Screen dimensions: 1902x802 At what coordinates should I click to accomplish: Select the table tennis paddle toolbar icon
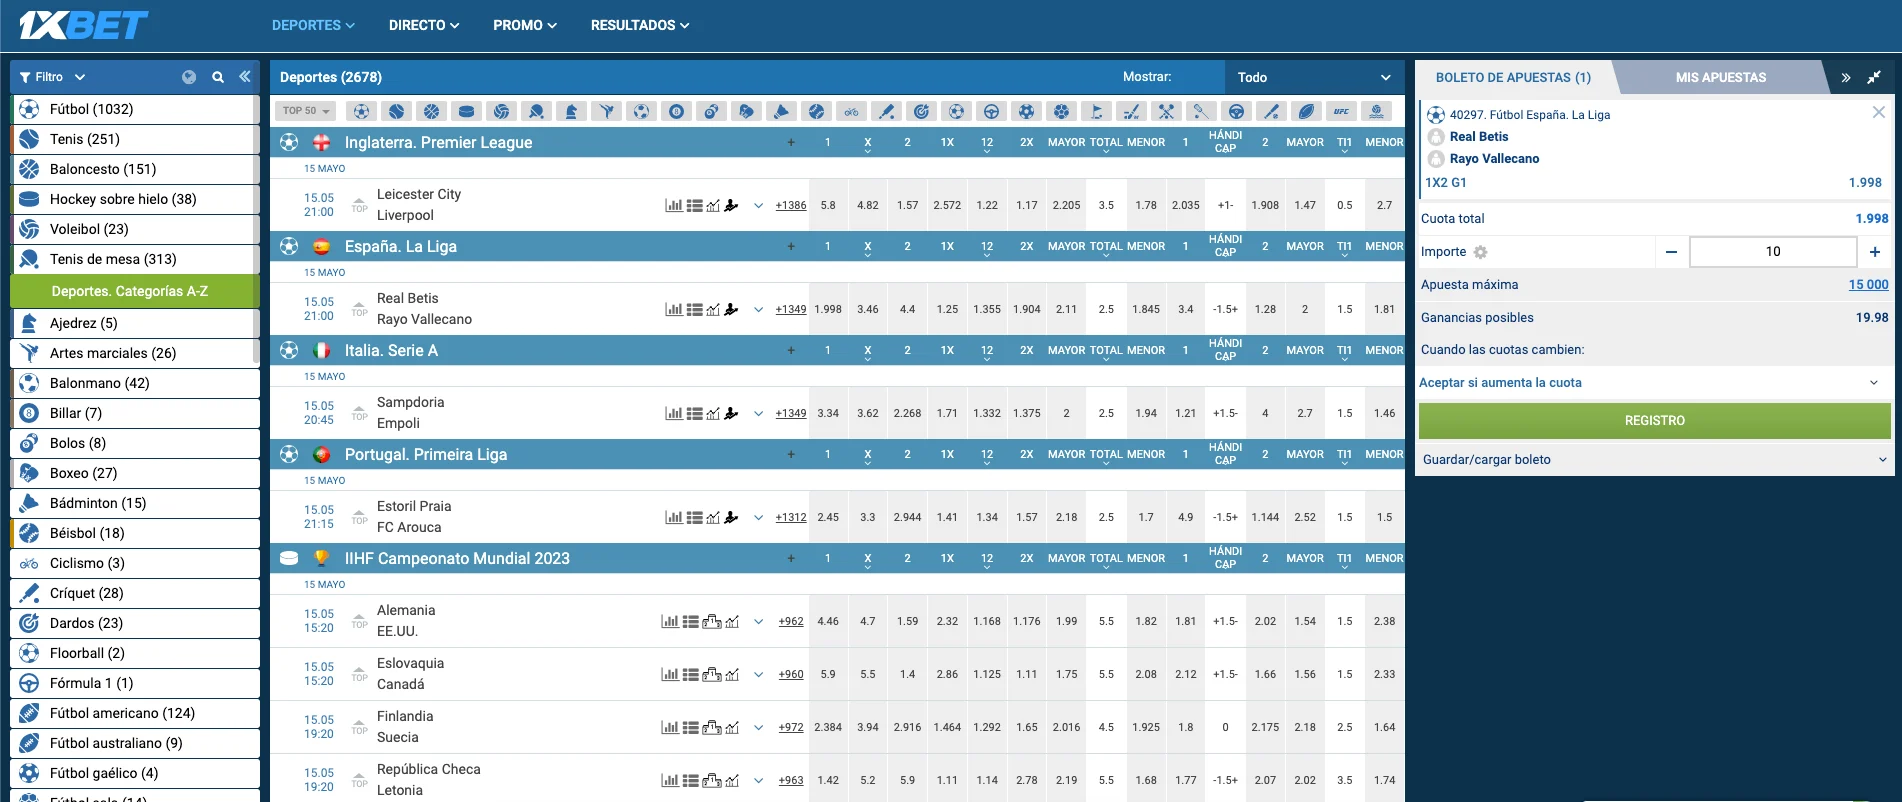coord(536,111)
